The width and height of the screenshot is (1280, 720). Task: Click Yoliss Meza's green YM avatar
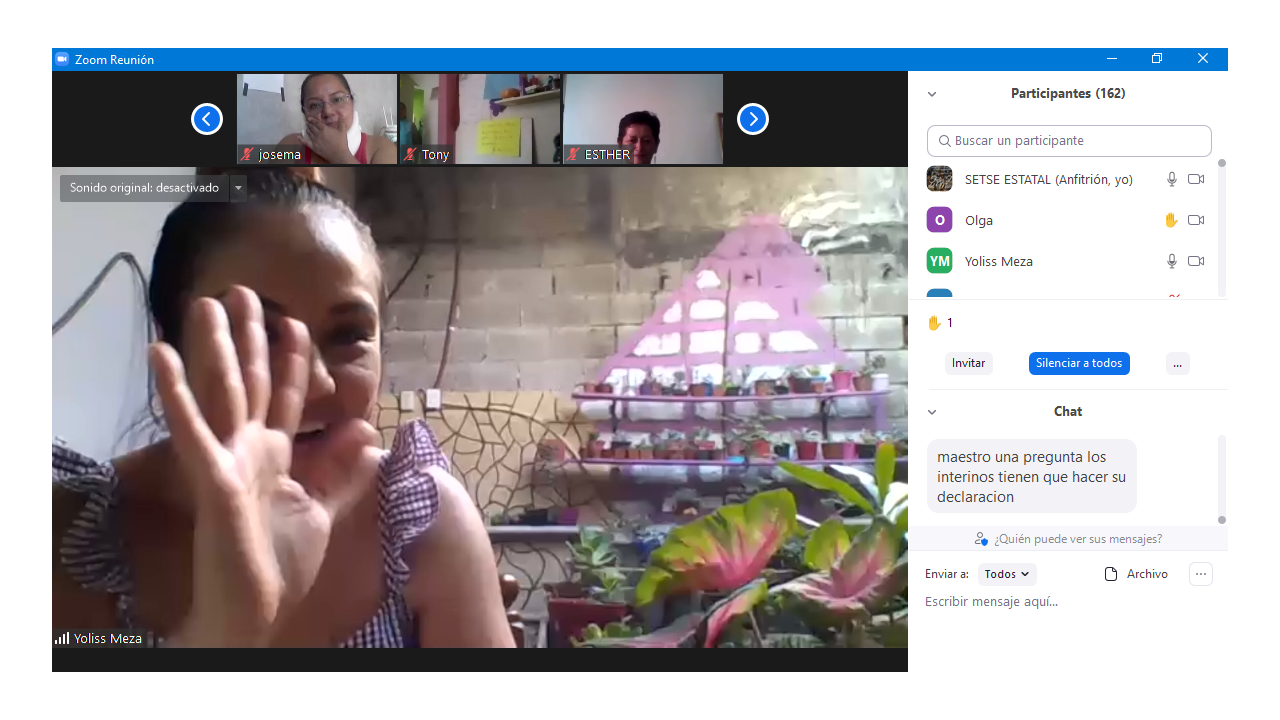click(x=939, y=261)
